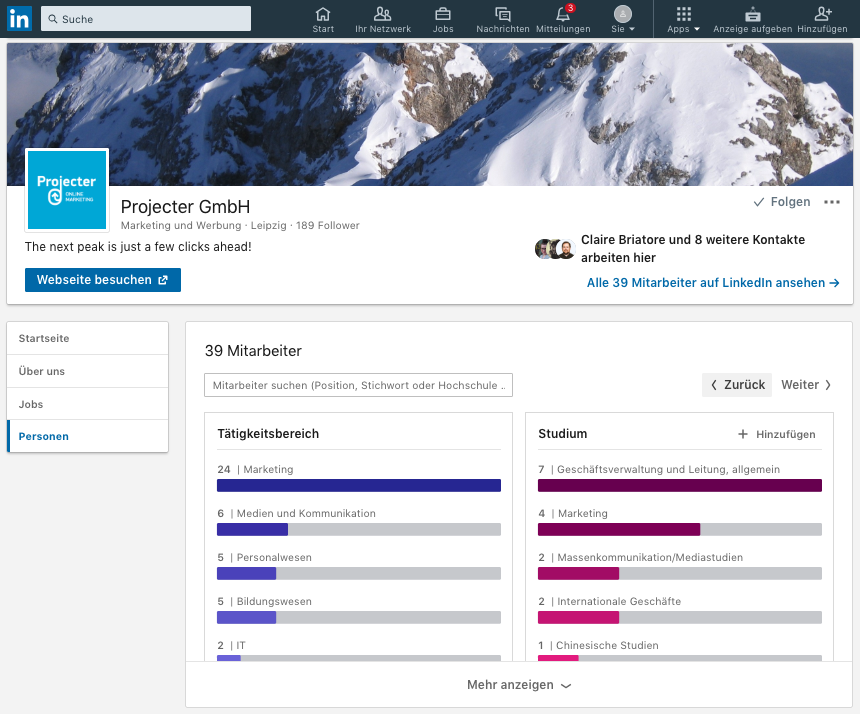Click the '189 Follower' text
The width and height of the screenshot is (860, 714).
(x=327, y=225)
